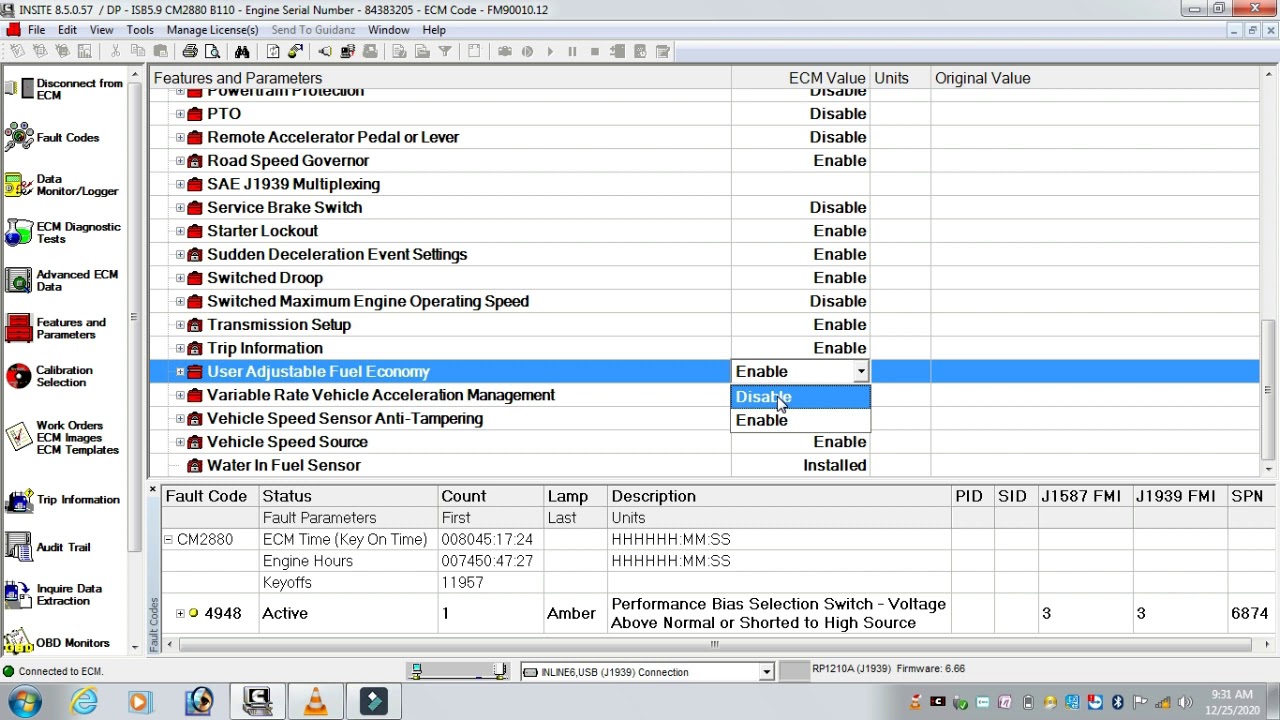This screenshot has width=1280, height=720.
Task: Click the clock in system tray
Action: pos(1231,702)
